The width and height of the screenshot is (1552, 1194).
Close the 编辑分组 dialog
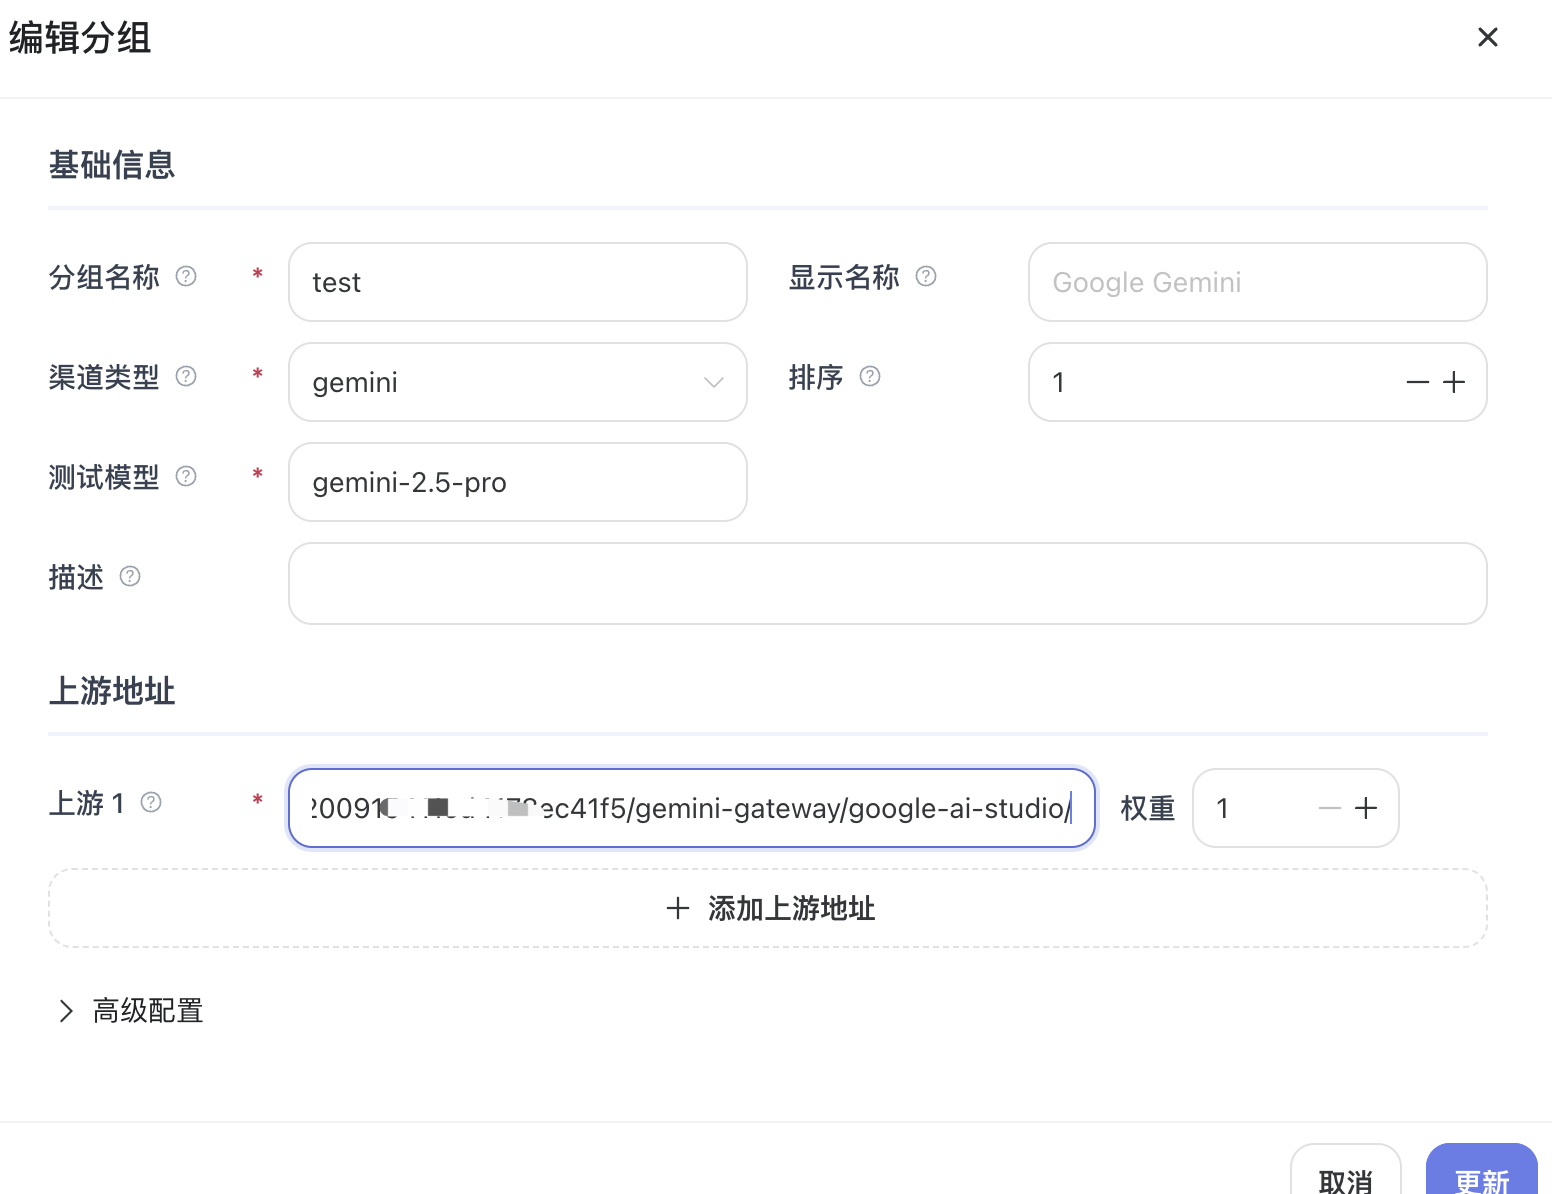click(1487, 37)
